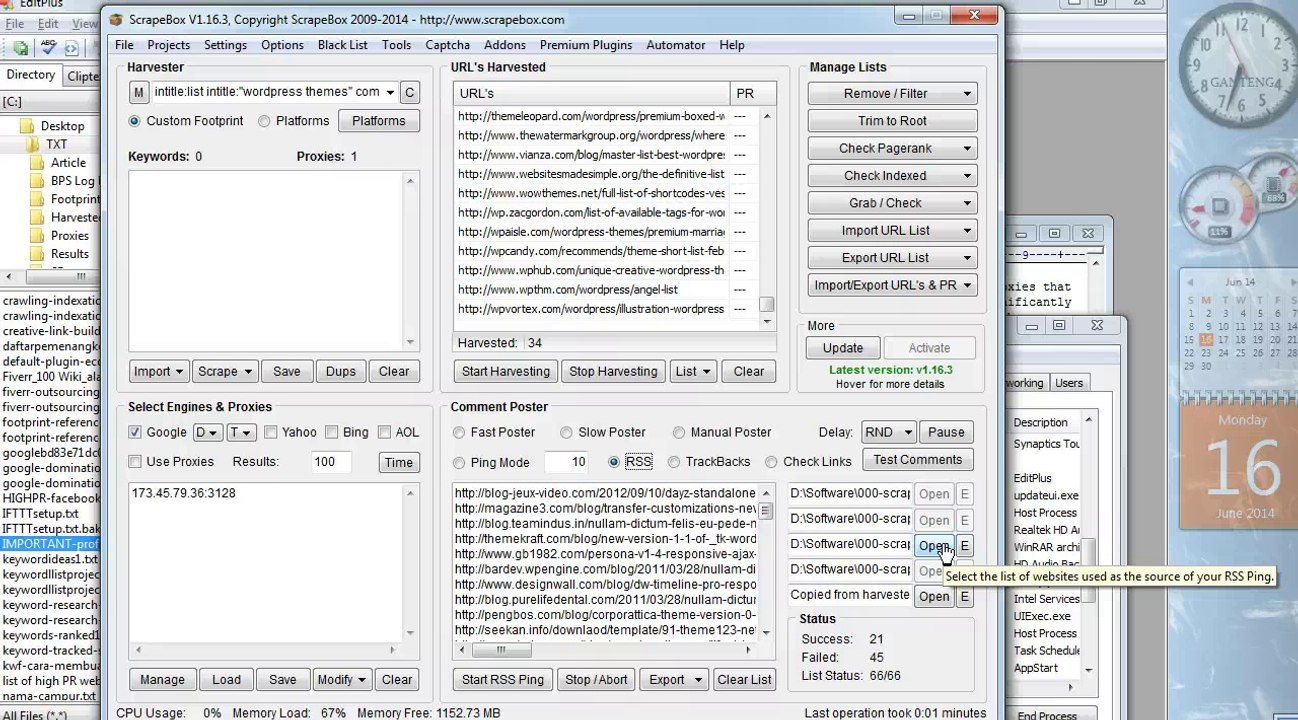This screenshot has height=720, width=1298.
Task: Open the Black List menu
Action: pos(342,45)
